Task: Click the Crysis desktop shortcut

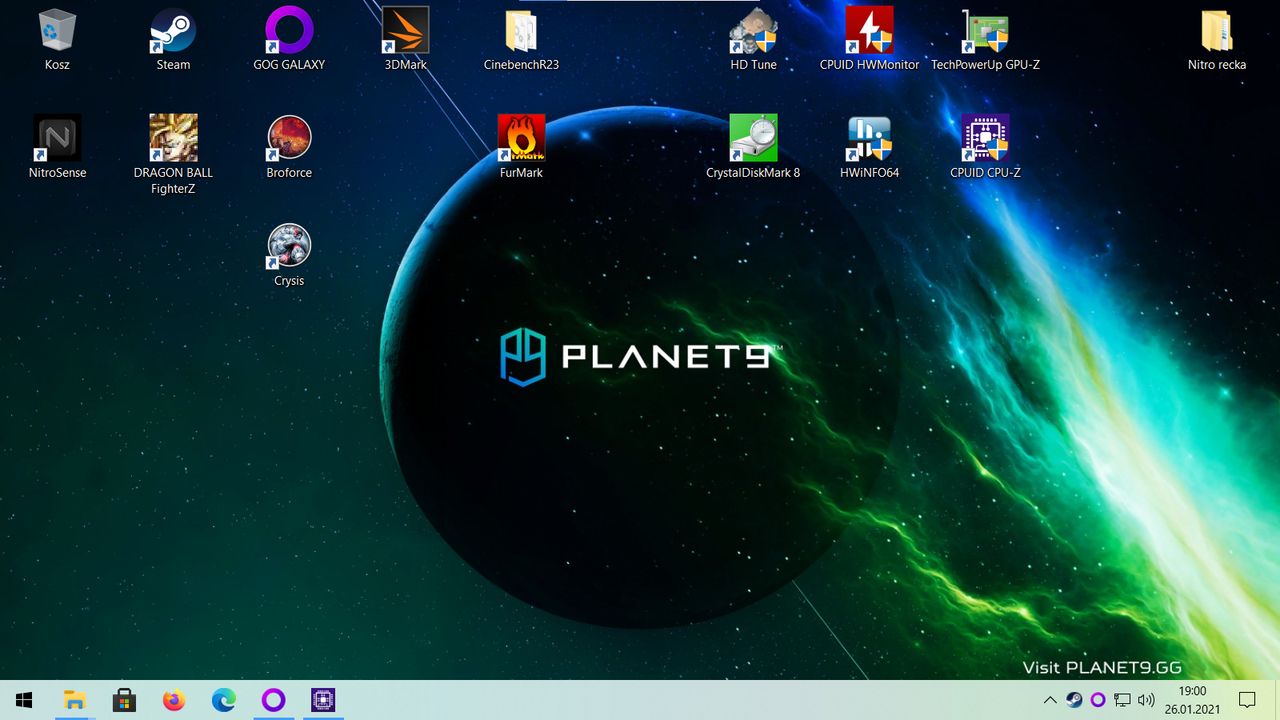Action: point(289,255)
